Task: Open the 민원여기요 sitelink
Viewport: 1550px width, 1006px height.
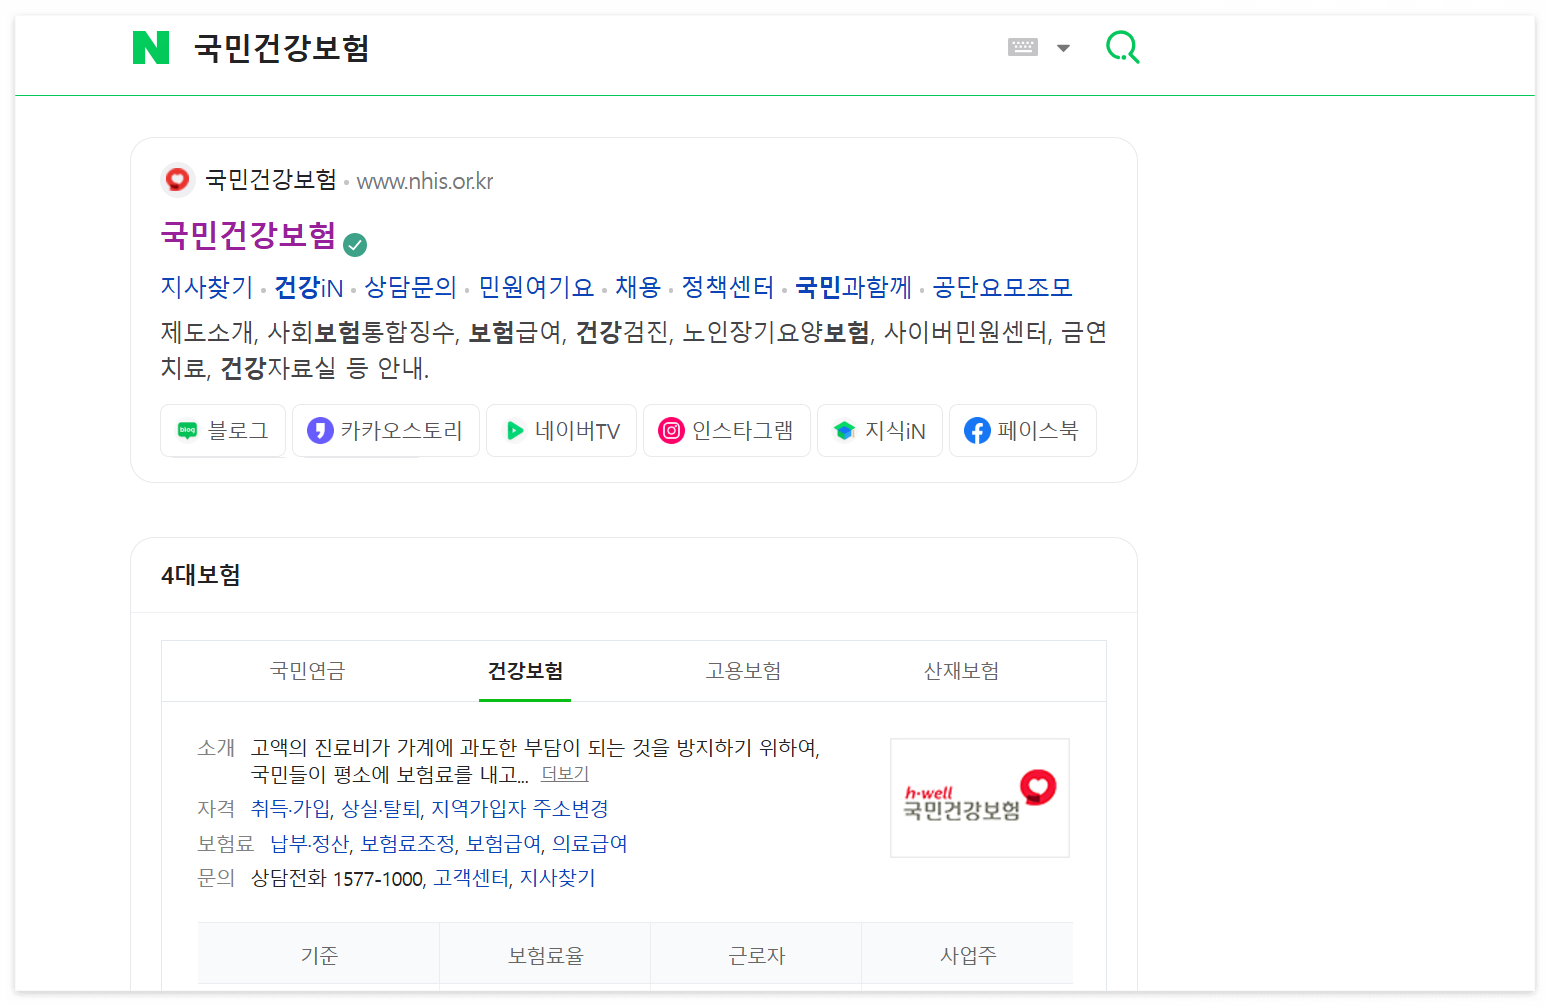Action: tap(536, 287)
